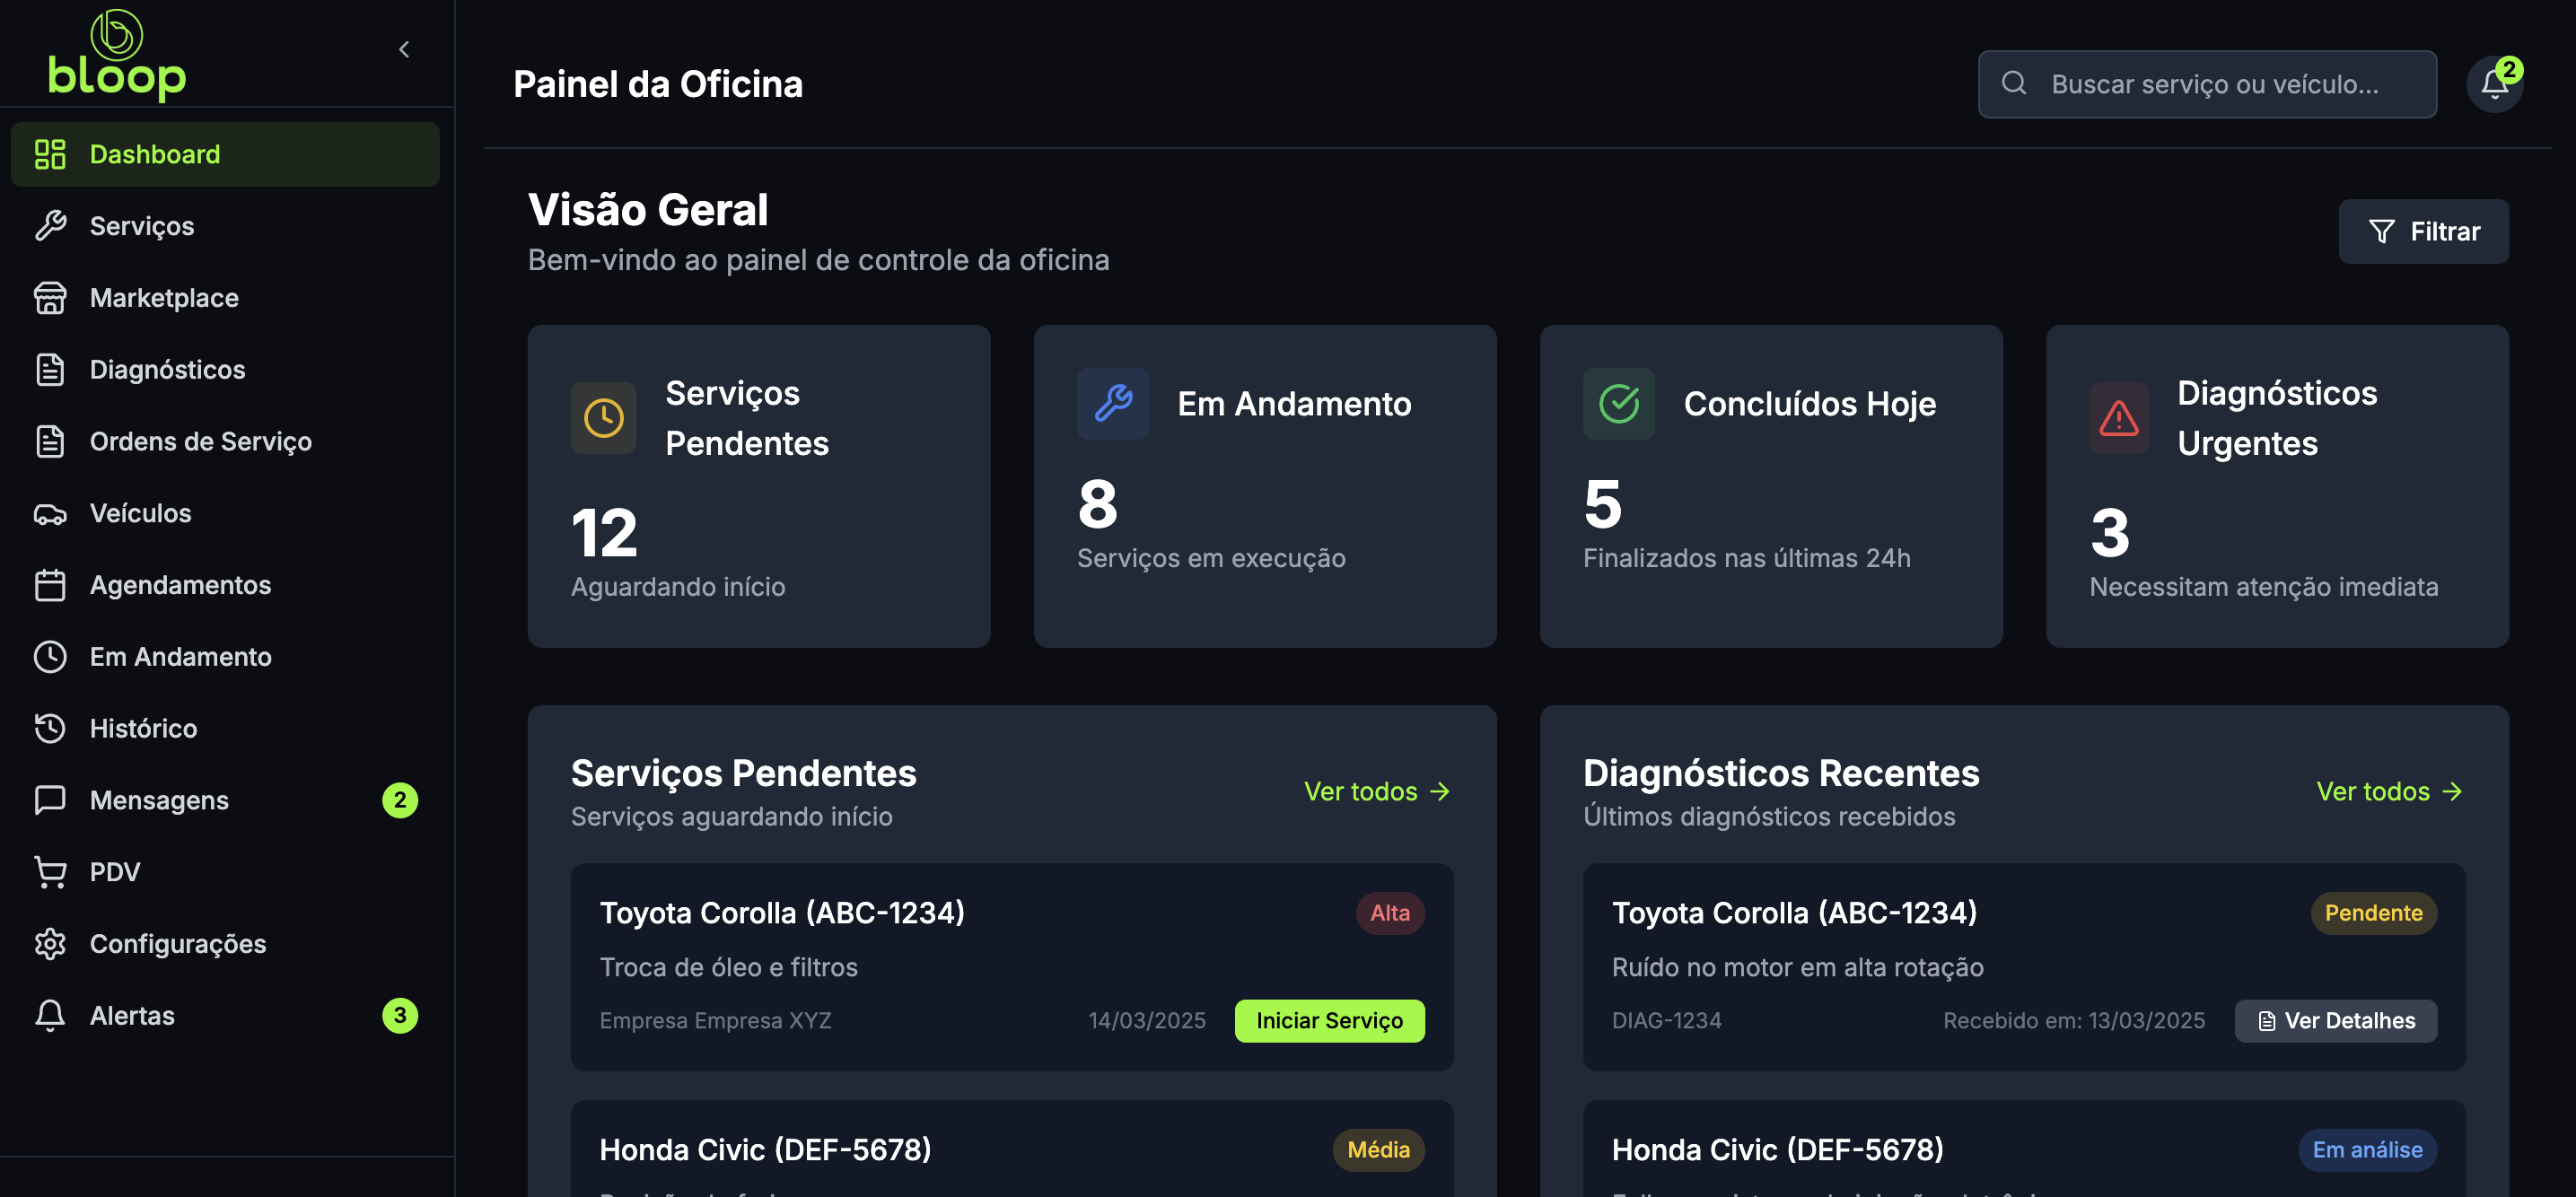Click the bloop logo
Viewport: 2576px width, 1197px height.
point(117,56)
